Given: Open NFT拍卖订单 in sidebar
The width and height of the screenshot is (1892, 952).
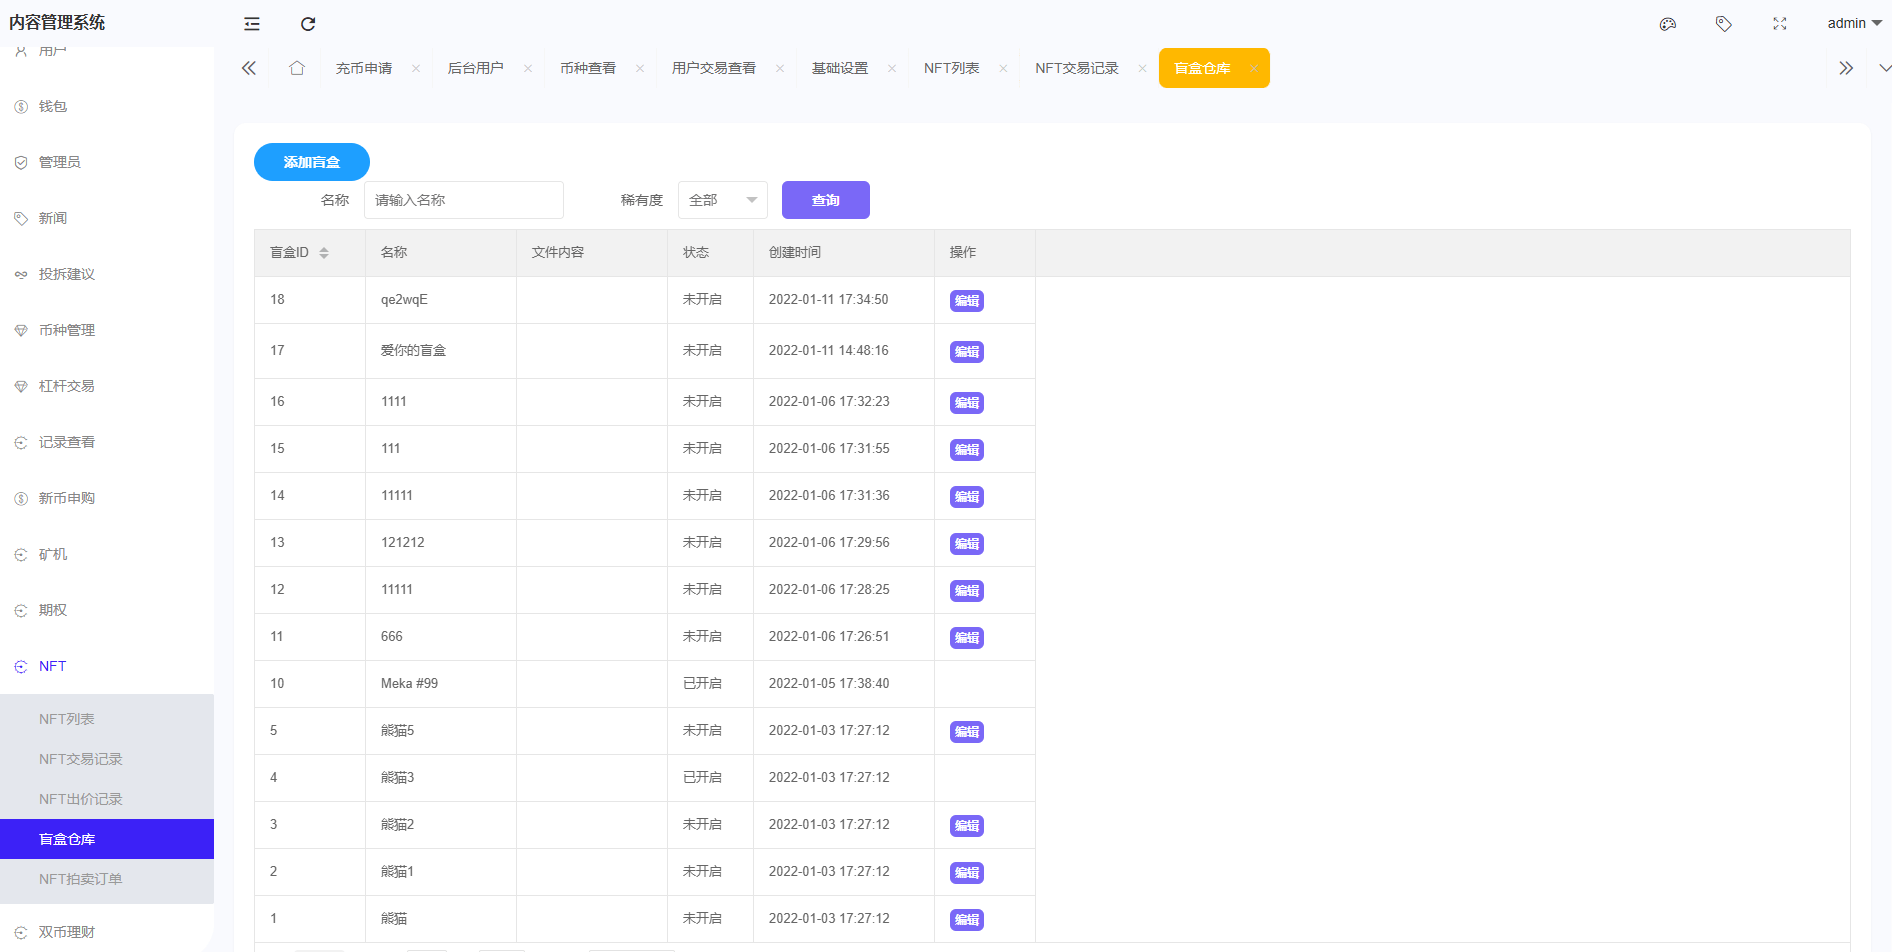Looking at the screenshot, I should (x=80, y=879).
